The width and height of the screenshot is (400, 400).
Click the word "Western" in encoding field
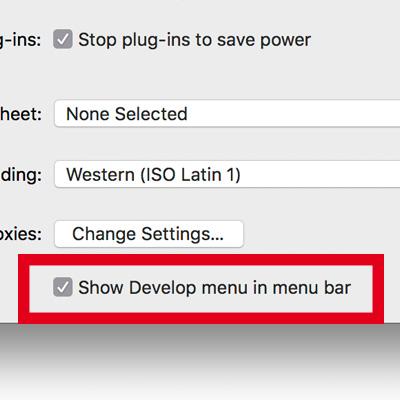point(100,175)
